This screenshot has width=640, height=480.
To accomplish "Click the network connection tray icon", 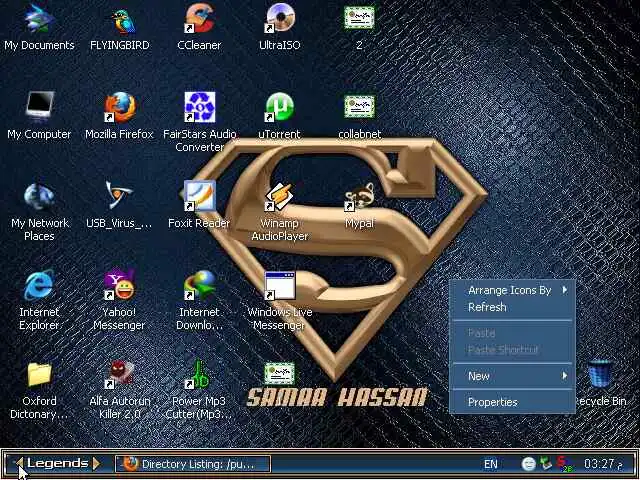I will coord(546,464).
